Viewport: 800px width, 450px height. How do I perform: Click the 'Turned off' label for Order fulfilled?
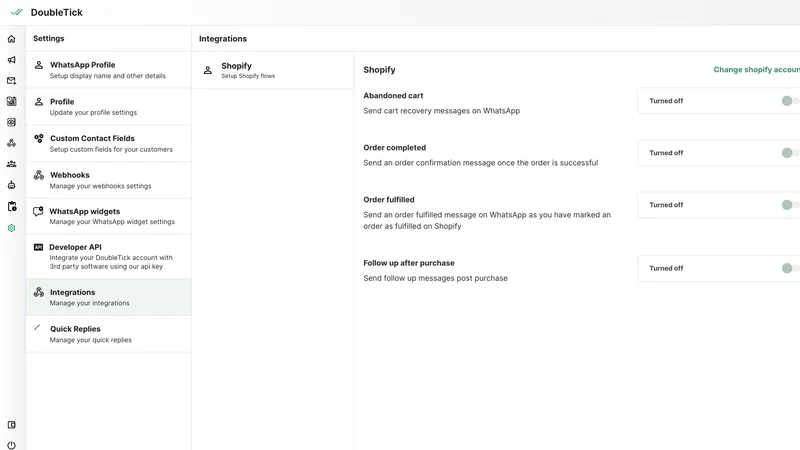(666, 205)
